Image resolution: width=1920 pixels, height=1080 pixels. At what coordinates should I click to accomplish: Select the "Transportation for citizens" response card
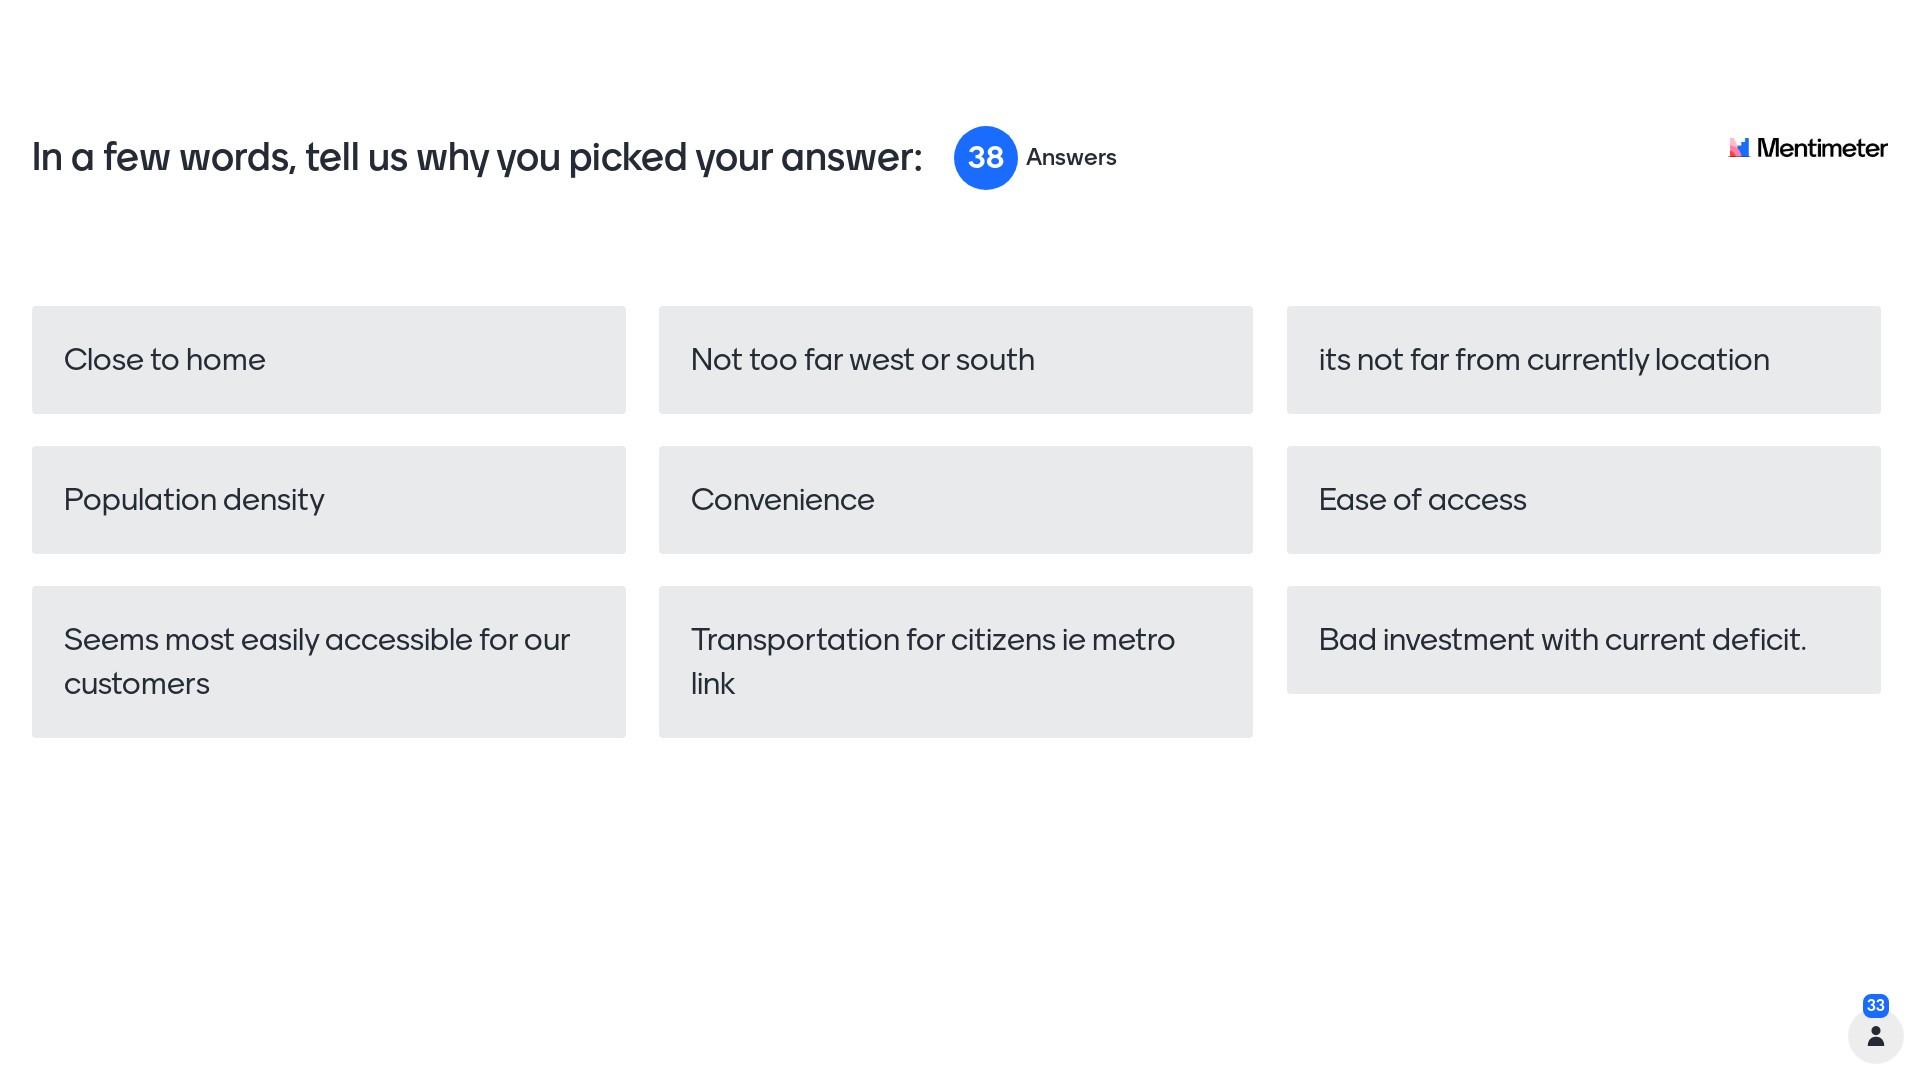955,662
